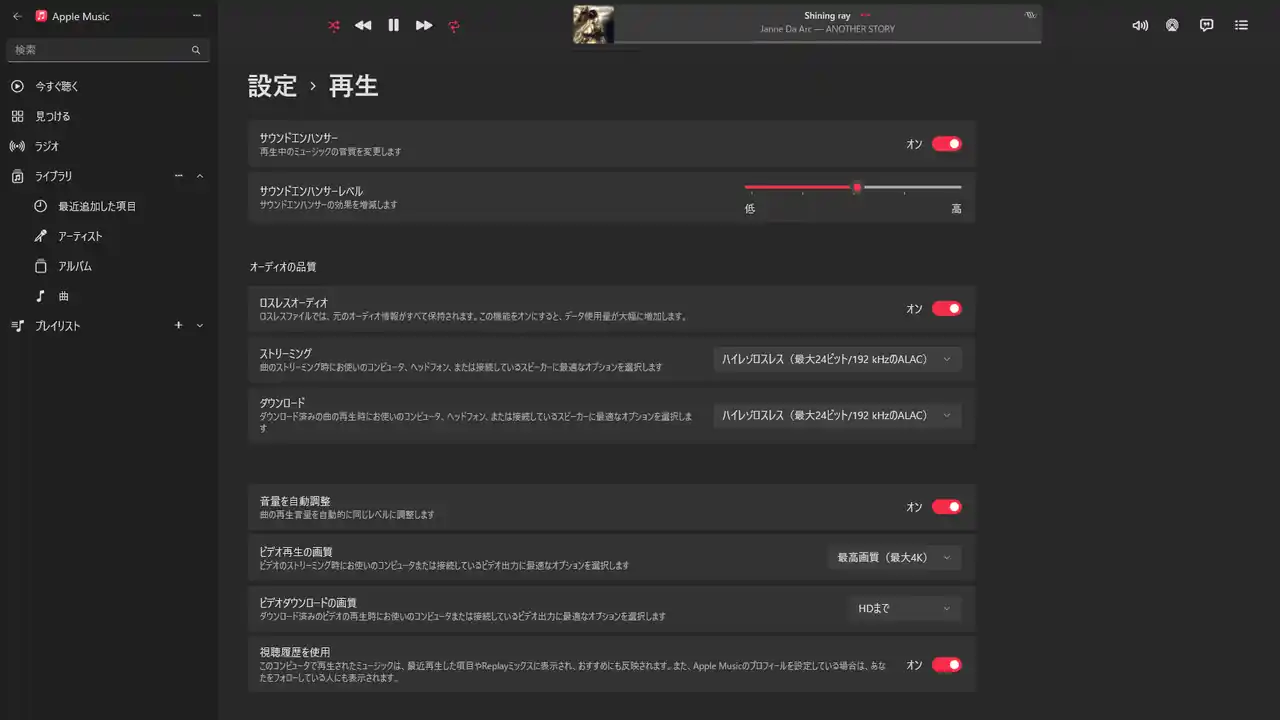Screen dimensions: 1280x720
Task: Click the Shining ray song title
Action: click(827, 16)
